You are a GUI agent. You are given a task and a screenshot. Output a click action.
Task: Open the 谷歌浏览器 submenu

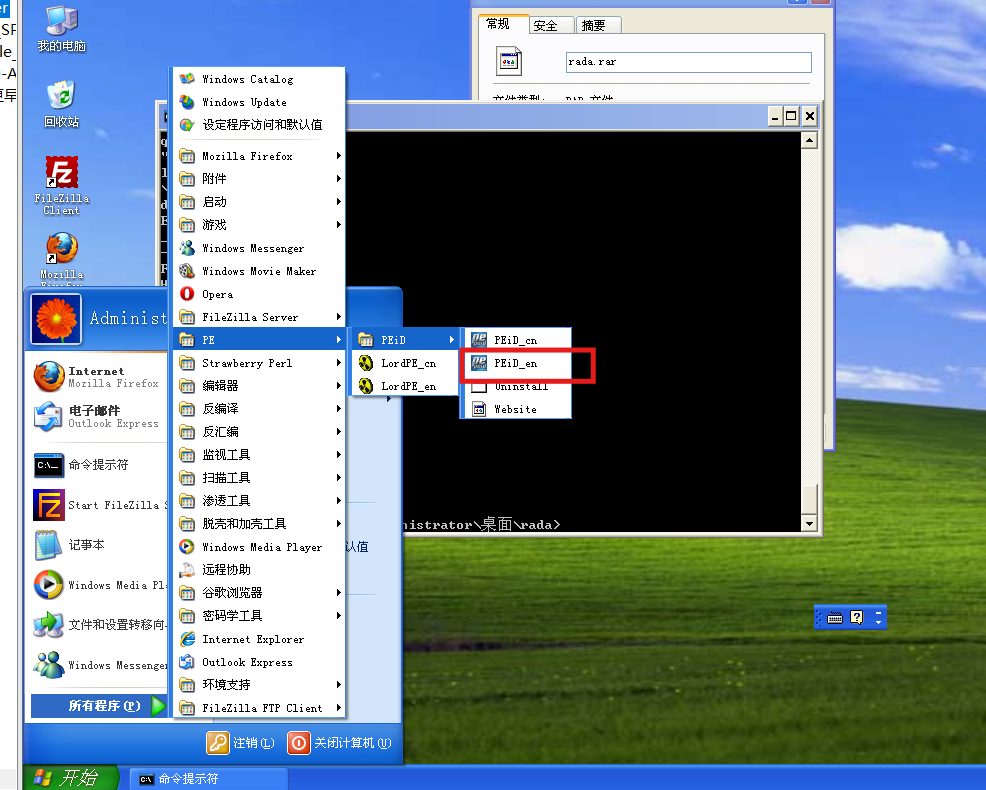pyautogui.click(x=259, y=593)
